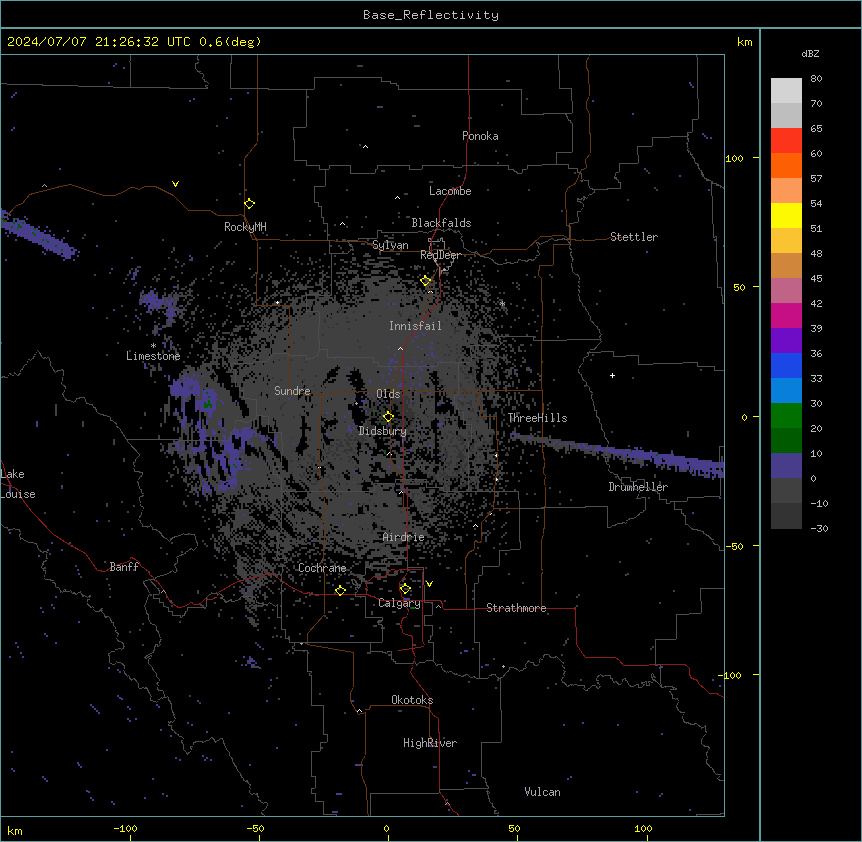Select the Drumheller label

(638, 487)
